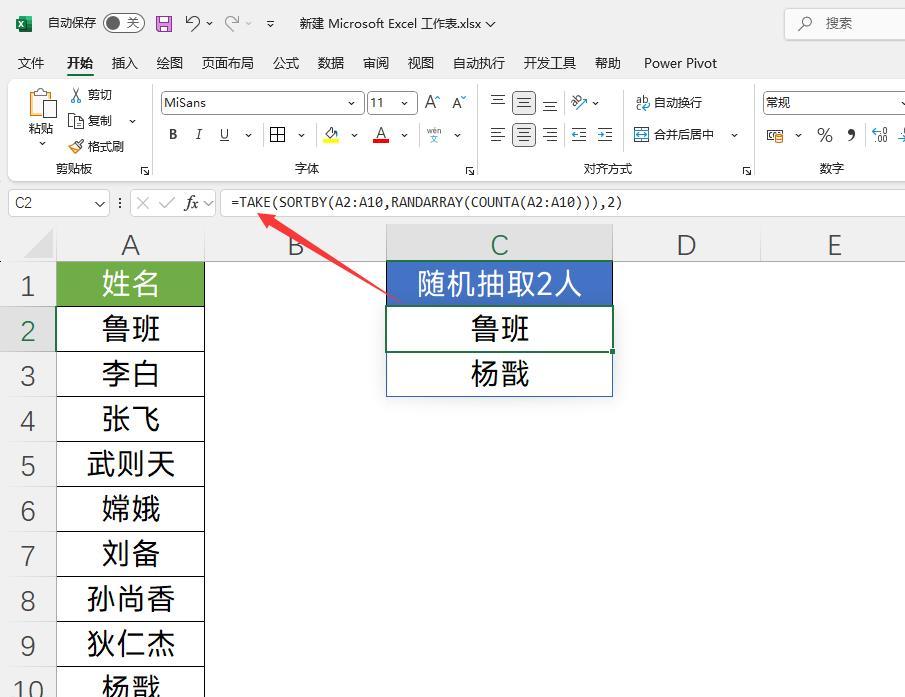Open the fill color dropdown arrow
Viewport: 905px width, 697px height.
click(354, 135)
